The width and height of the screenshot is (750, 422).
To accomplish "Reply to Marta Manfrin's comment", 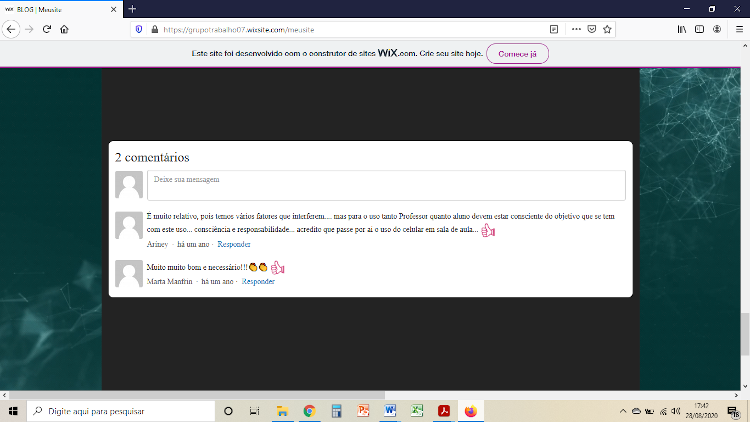I will (x=258, y=281).
